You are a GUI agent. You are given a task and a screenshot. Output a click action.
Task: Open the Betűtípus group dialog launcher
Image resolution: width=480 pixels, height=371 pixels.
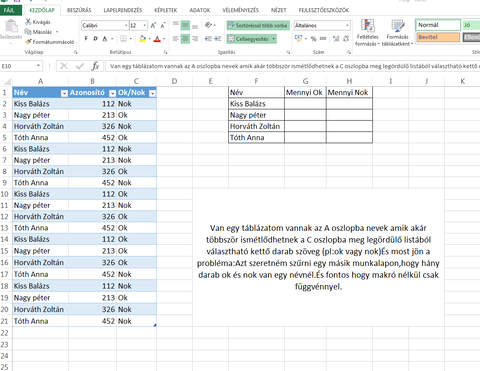click(x=166, y=52)
